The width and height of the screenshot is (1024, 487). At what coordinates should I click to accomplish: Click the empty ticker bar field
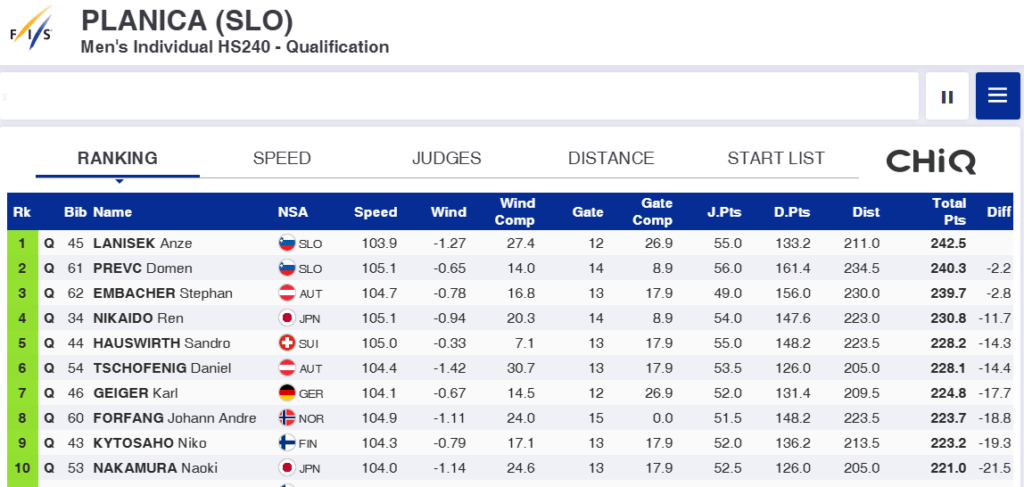coord(459,96)
